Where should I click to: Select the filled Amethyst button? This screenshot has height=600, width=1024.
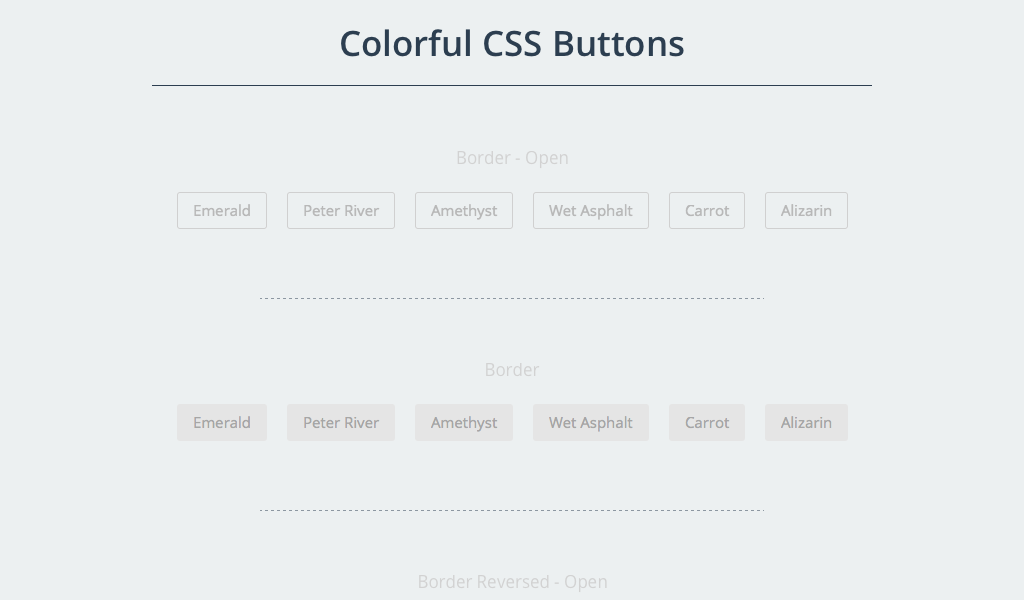464,423
